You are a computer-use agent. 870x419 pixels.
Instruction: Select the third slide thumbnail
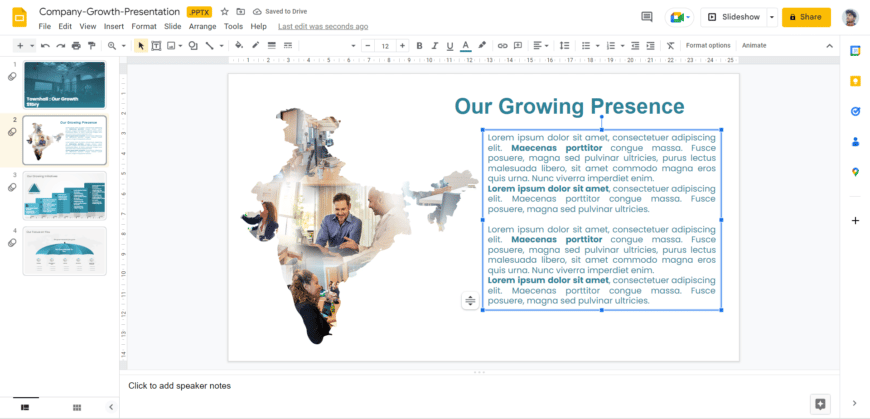[x=64, y=195]
